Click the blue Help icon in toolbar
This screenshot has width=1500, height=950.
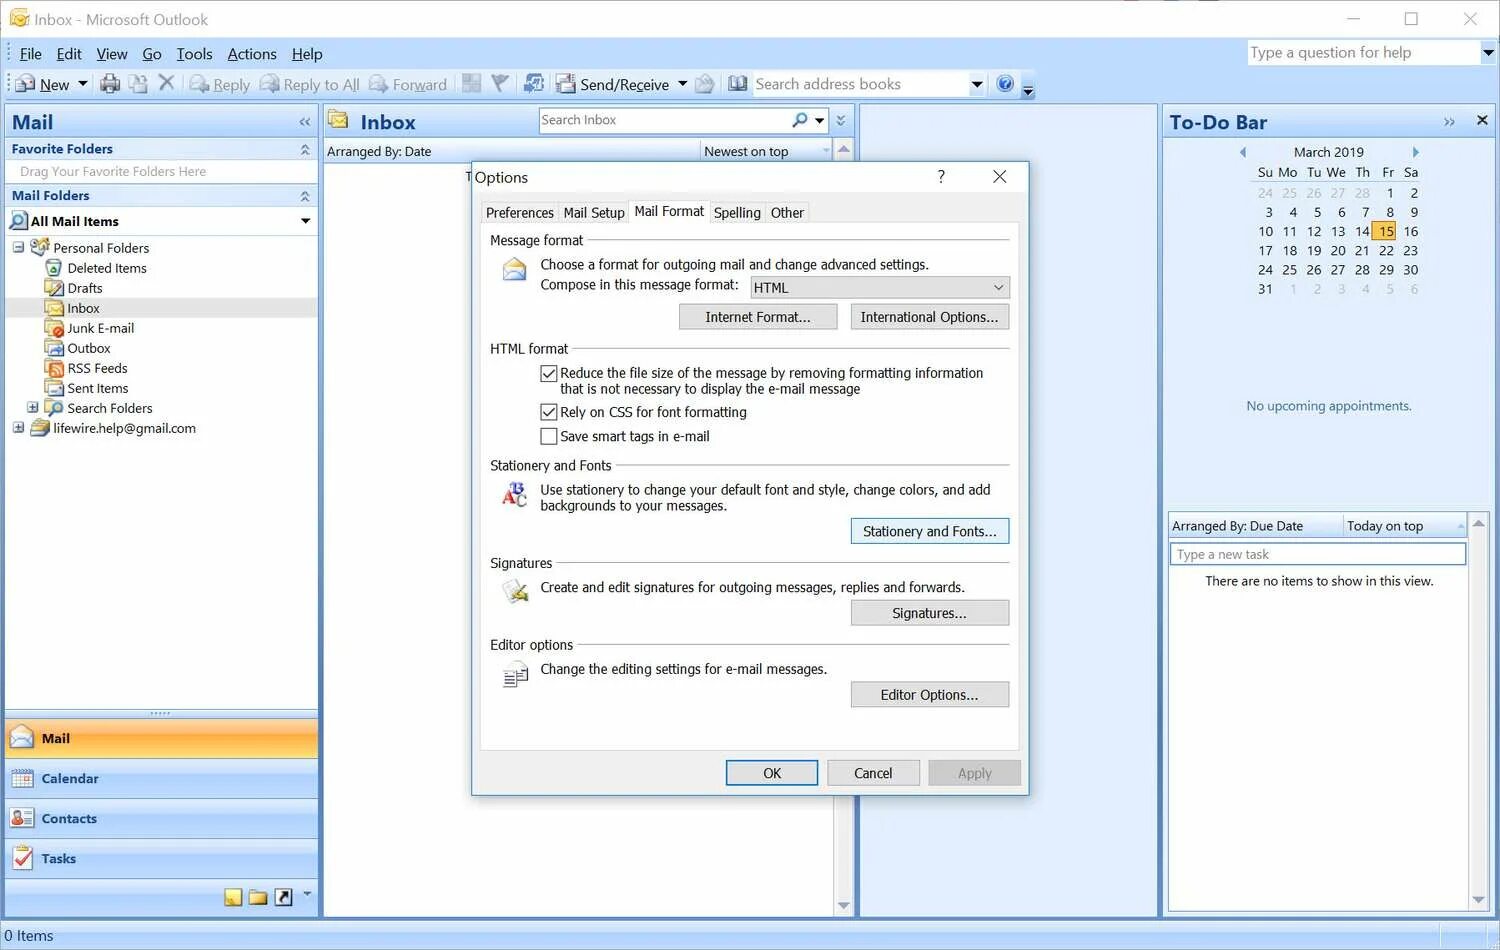tap(1005, 84)
